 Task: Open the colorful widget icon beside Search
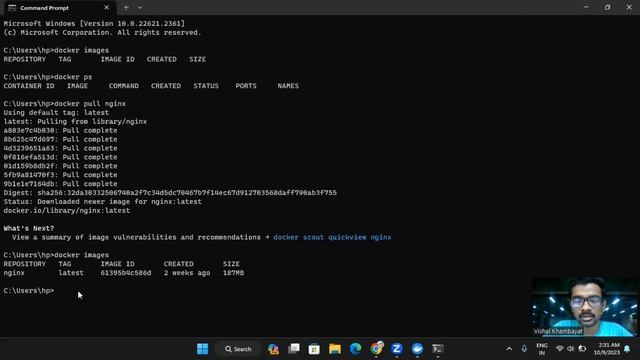pos(273,349)
